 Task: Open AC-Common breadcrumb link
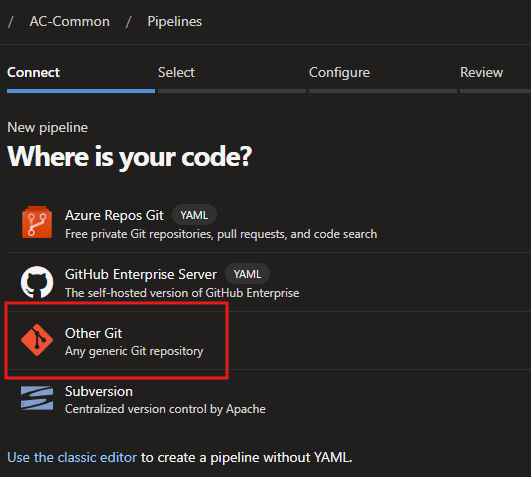click(x=69, y=22)
